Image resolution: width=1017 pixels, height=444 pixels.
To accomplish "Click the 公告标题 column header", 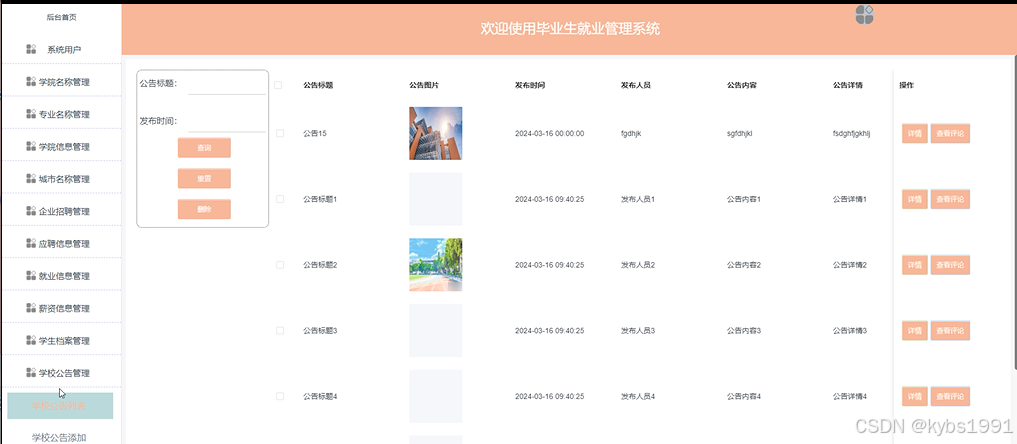I will [318, 85].
